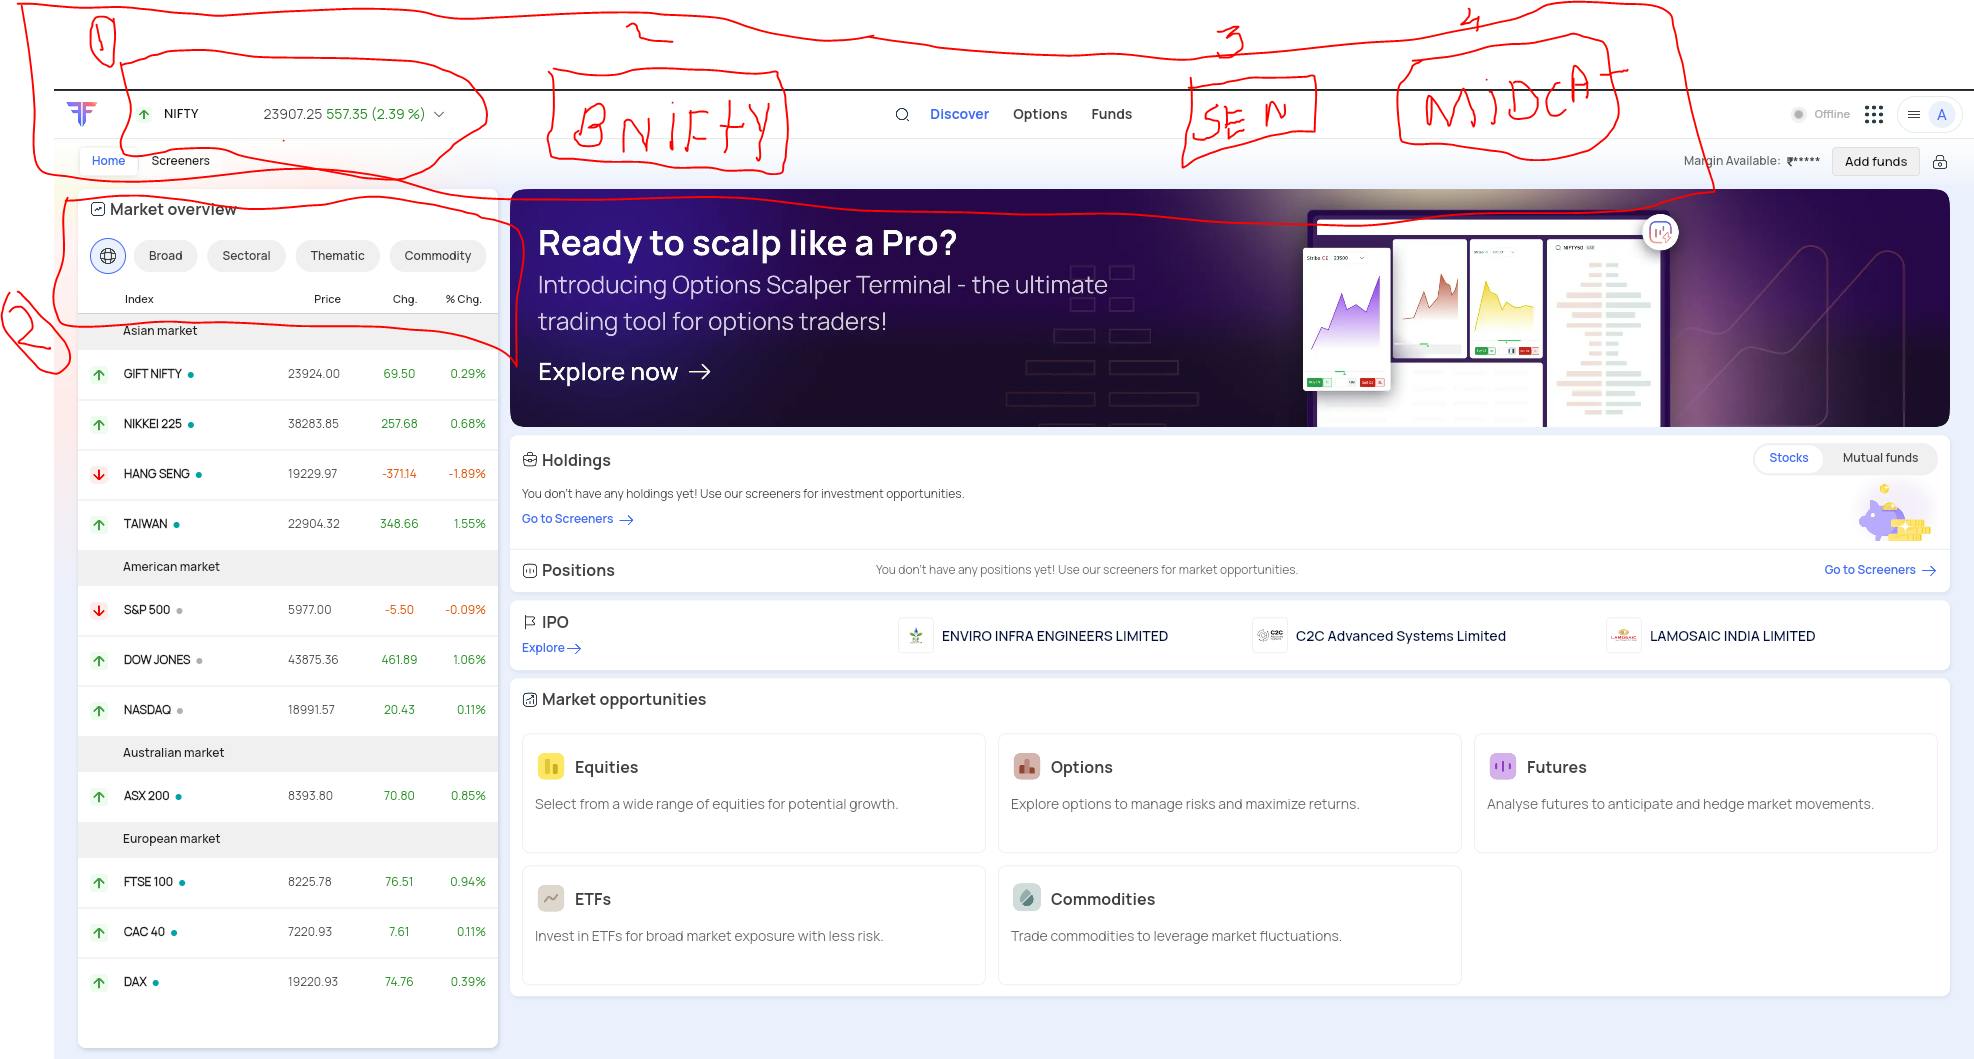Select the CAC 40 index row
Screen dimensions: 1974x1059
coord(288,932)
